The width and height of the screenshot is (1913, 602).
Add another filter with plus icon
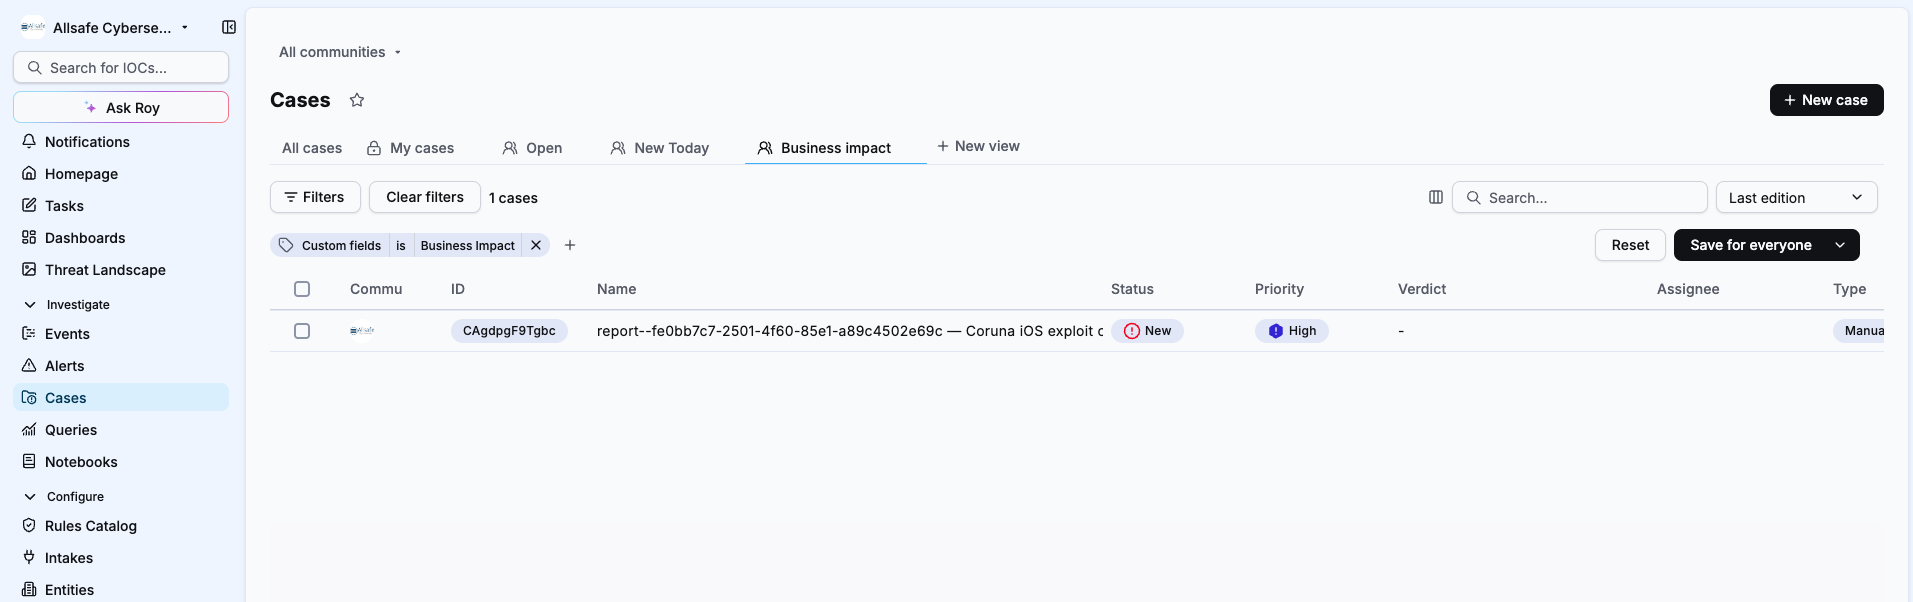tap(570, 245)
